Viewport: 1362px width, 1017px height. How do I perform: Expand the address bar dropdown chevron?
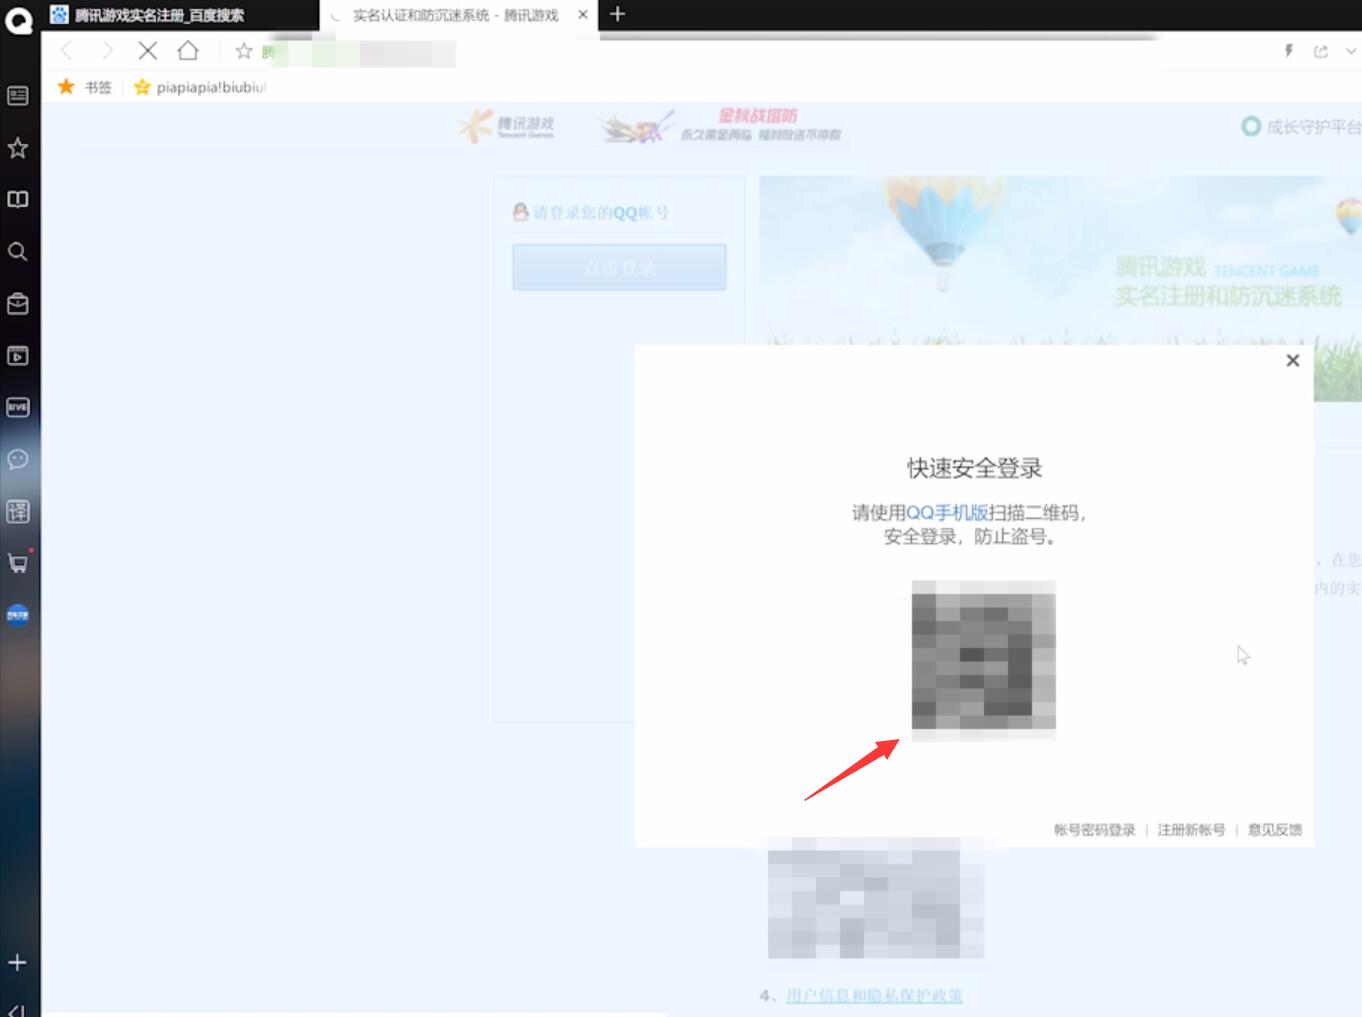point(1351,51)
